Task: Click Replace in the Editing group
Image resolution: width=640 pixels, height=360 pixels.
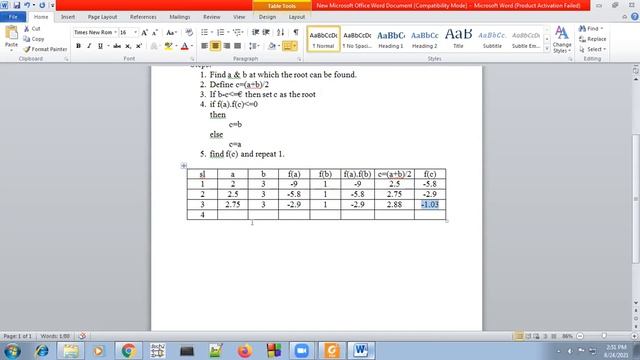Action: (593, 39)
